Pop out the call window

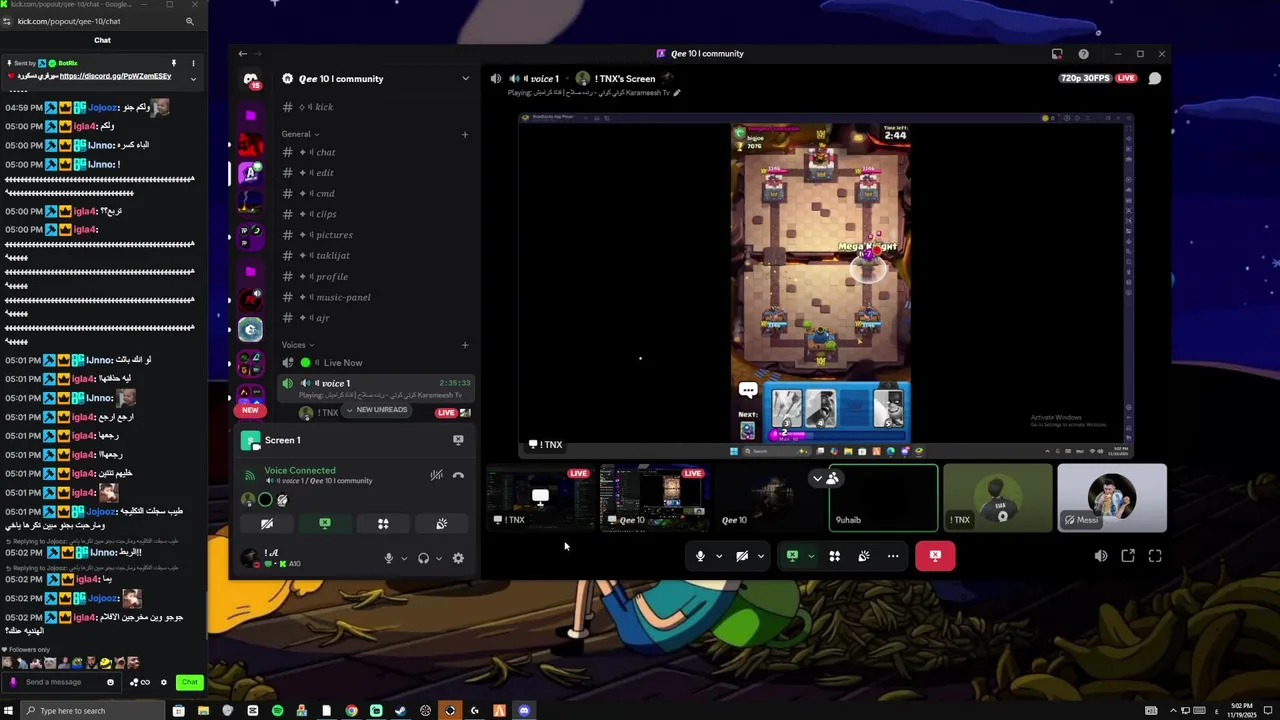click(1128, 556)
